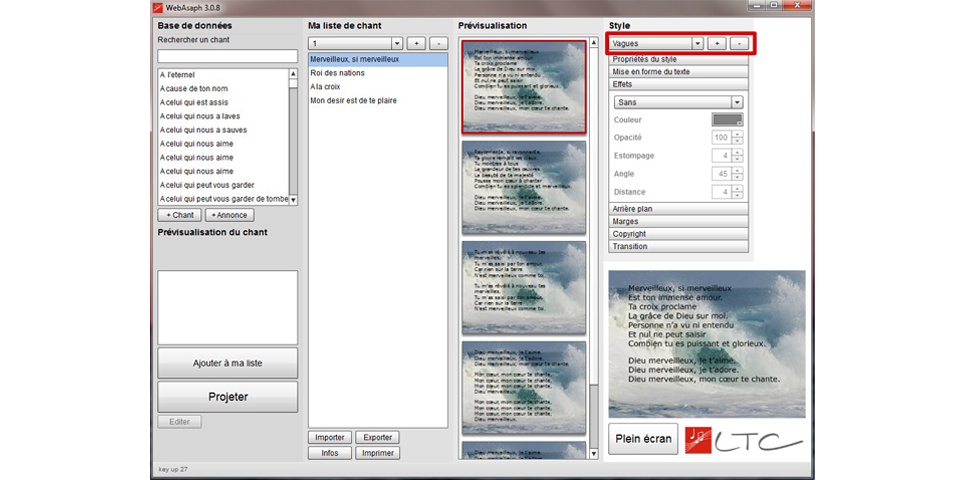Click the Angle value stepper
This screenshot has width=960, height=480.
point(737,174)
